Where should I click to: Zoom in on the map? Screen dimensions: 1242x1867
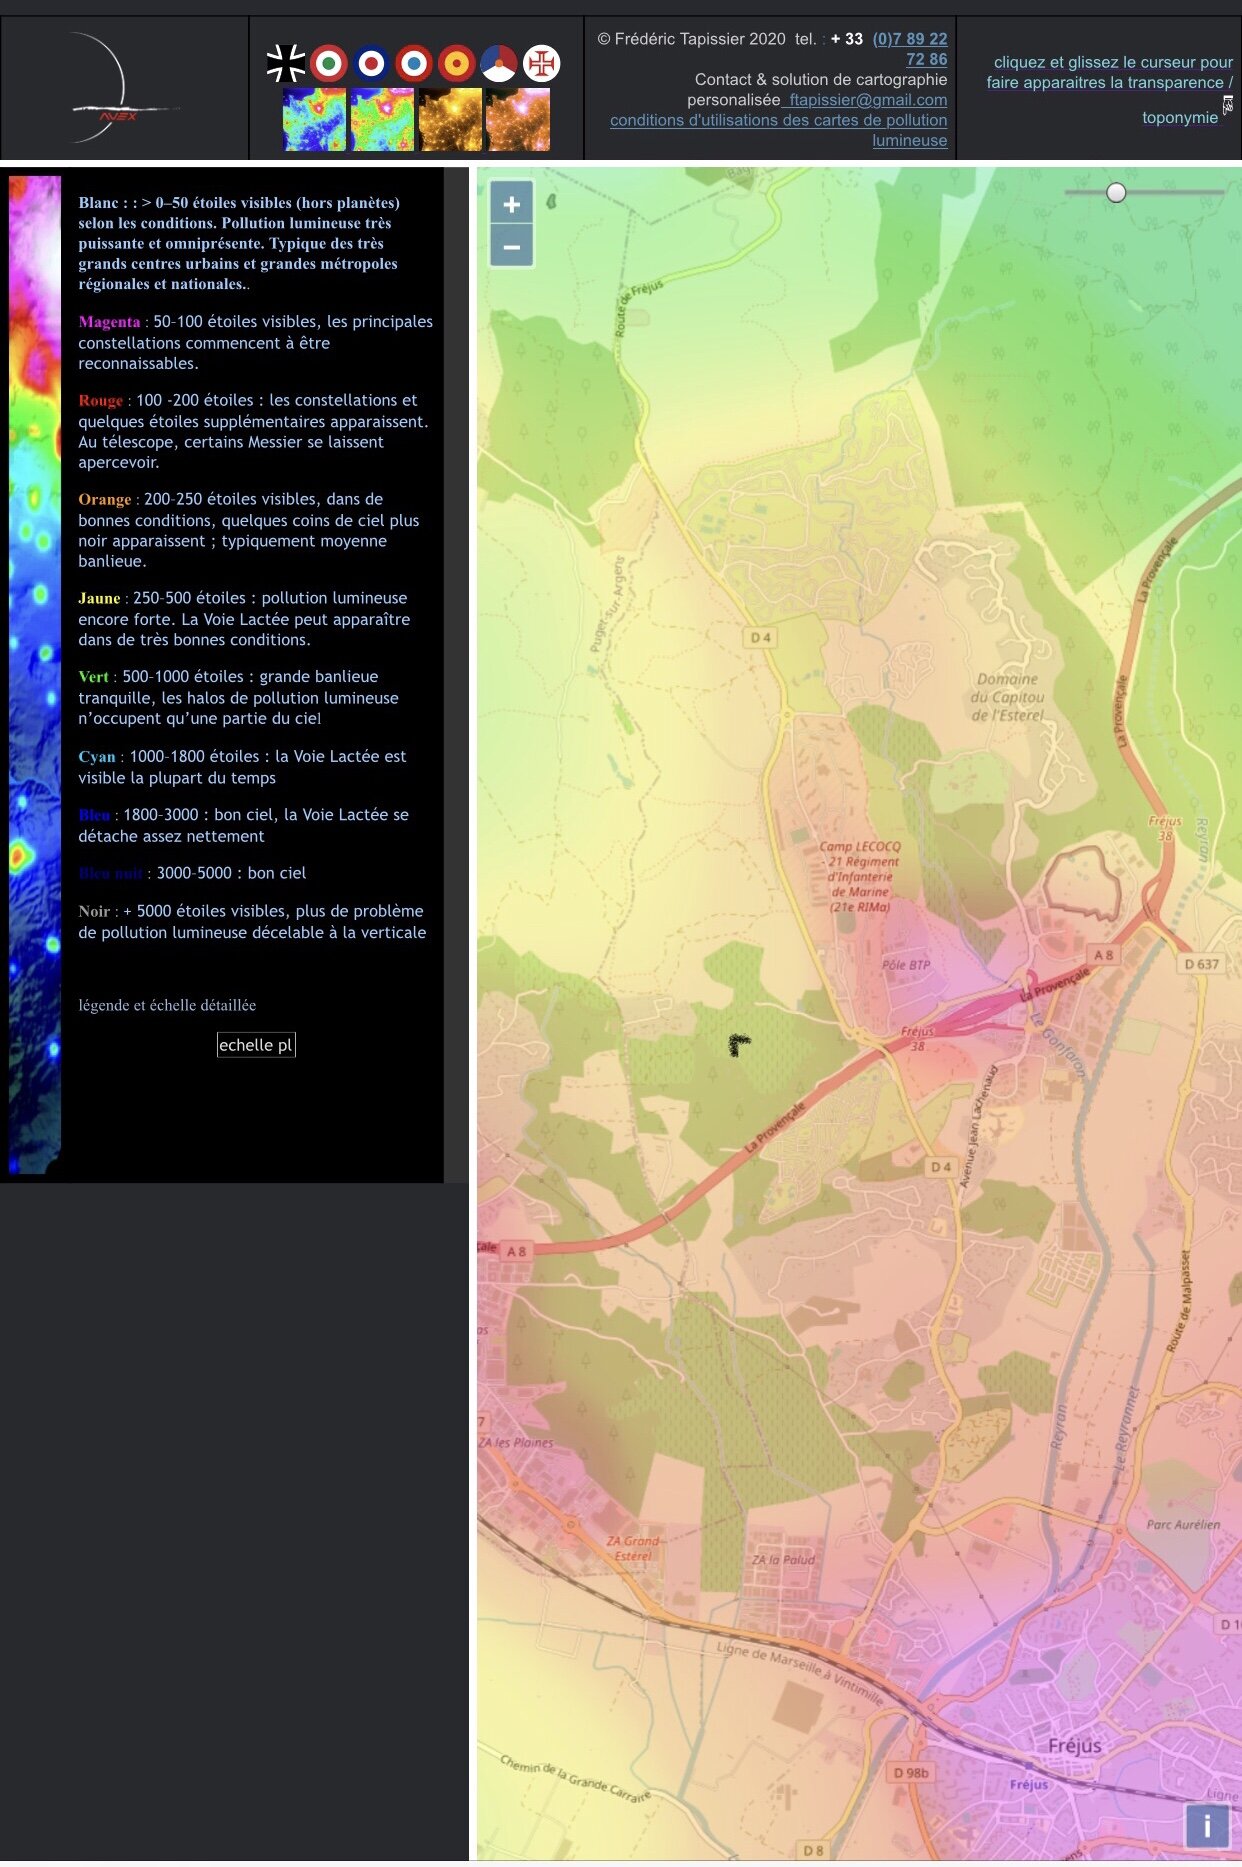[x=512, y=204]
